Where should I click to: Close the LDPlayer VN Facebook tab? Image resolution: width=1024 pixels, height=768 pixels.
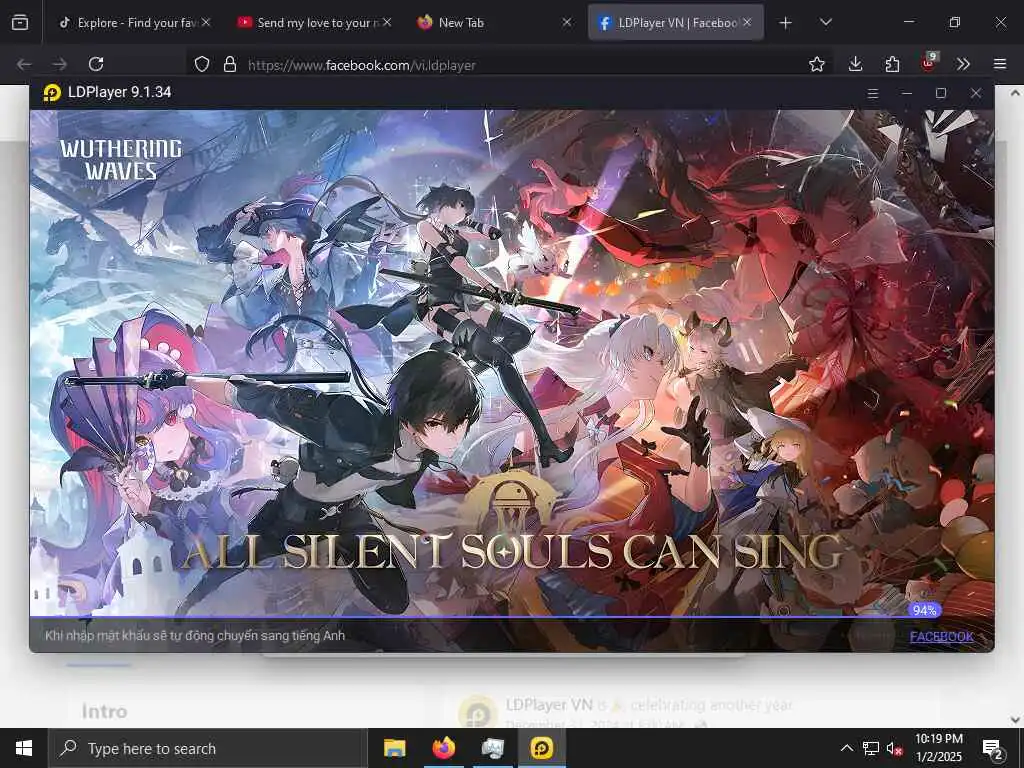pos(747,22)
